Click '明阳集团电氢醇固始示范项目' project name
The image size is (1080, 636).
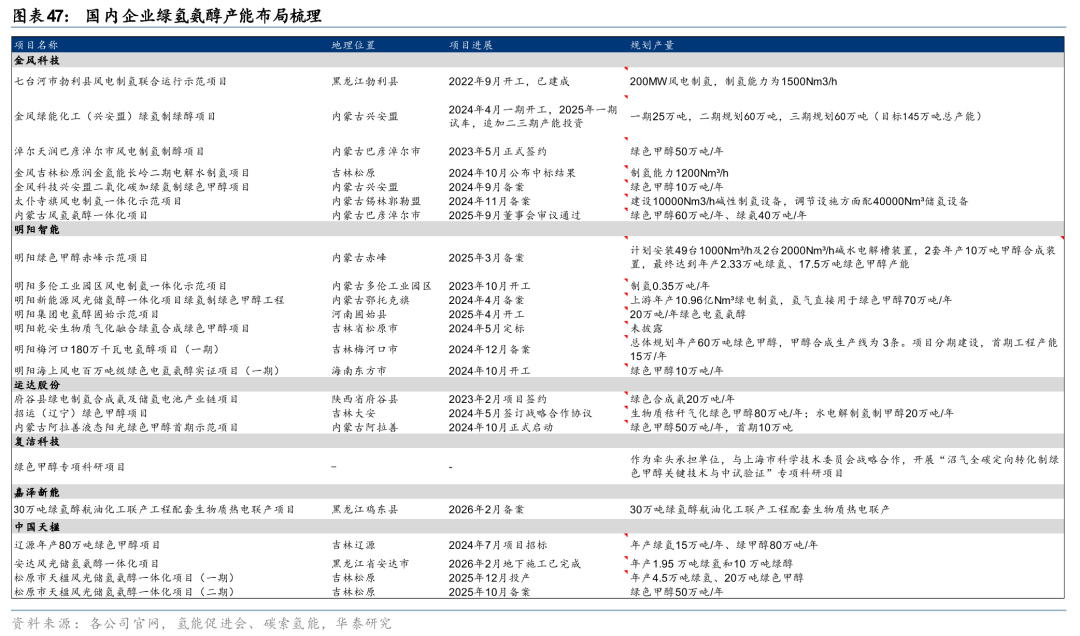tap(87, 314)
